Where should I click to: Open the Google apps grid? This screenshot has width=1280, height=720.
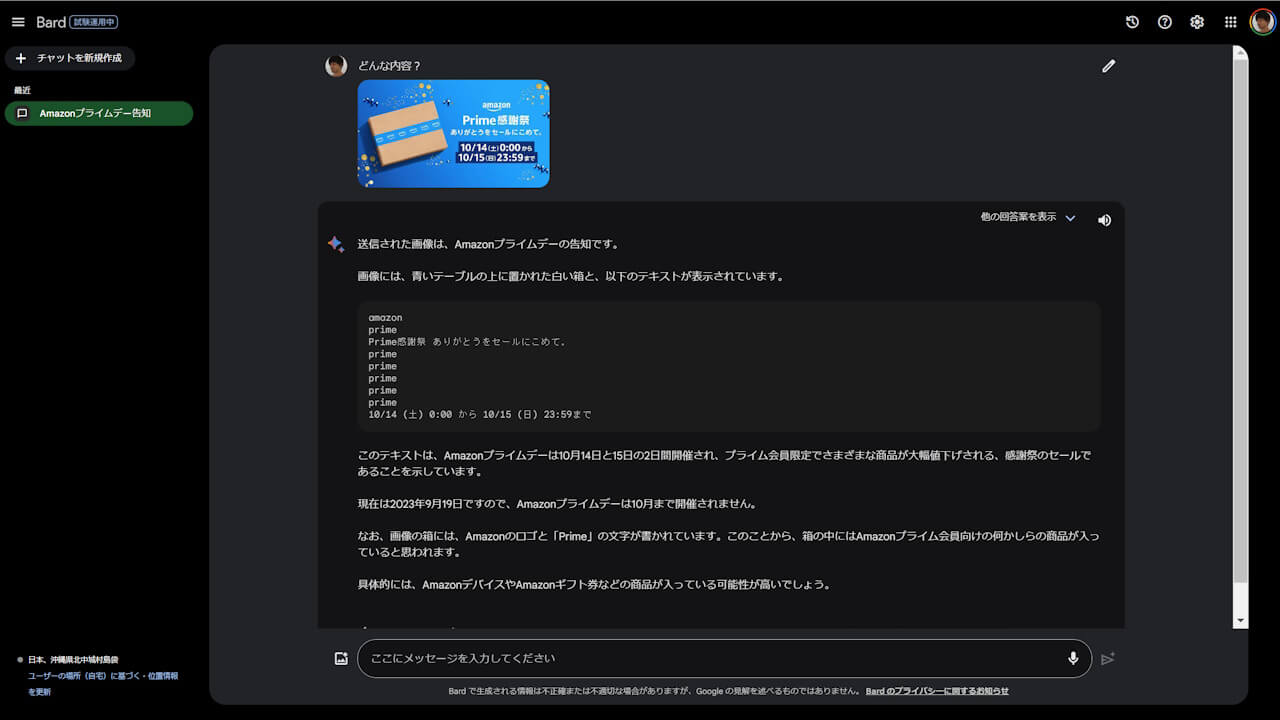1231,22
